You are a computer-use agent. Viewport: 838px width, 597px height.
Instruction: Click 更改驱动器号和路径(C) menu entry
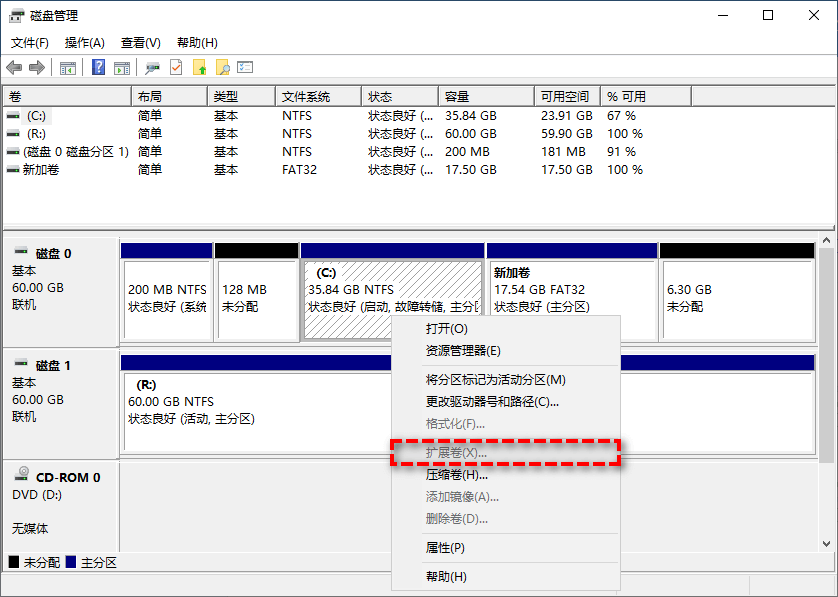click(x=492, y=402)
